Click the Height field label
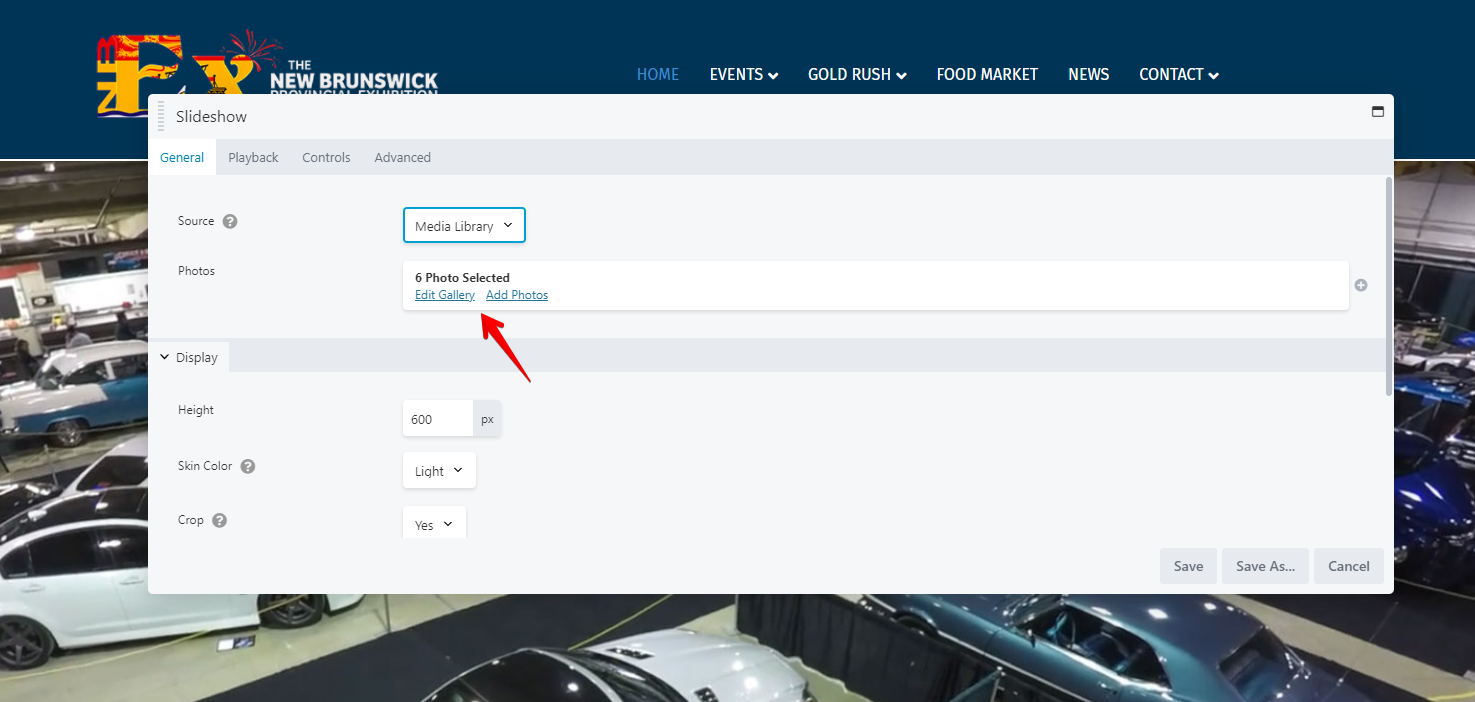Screen dimensions: 1475x702 (196, 410)
